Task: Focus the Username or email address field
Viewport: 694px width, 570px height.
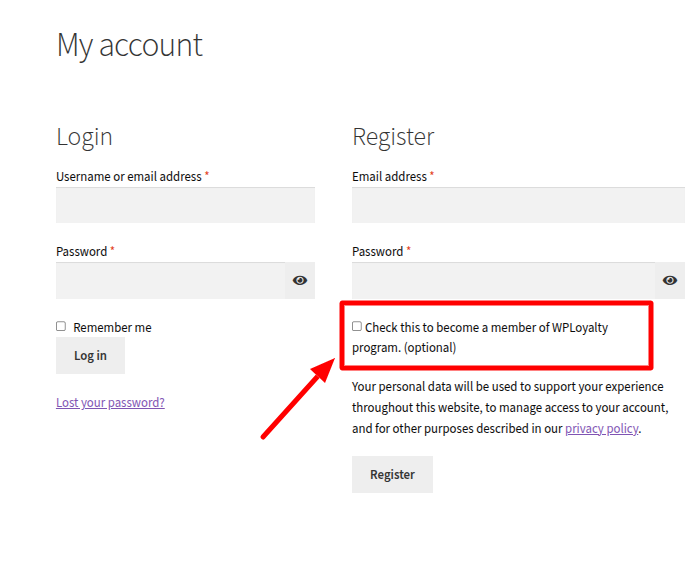Action: [185, 205]
